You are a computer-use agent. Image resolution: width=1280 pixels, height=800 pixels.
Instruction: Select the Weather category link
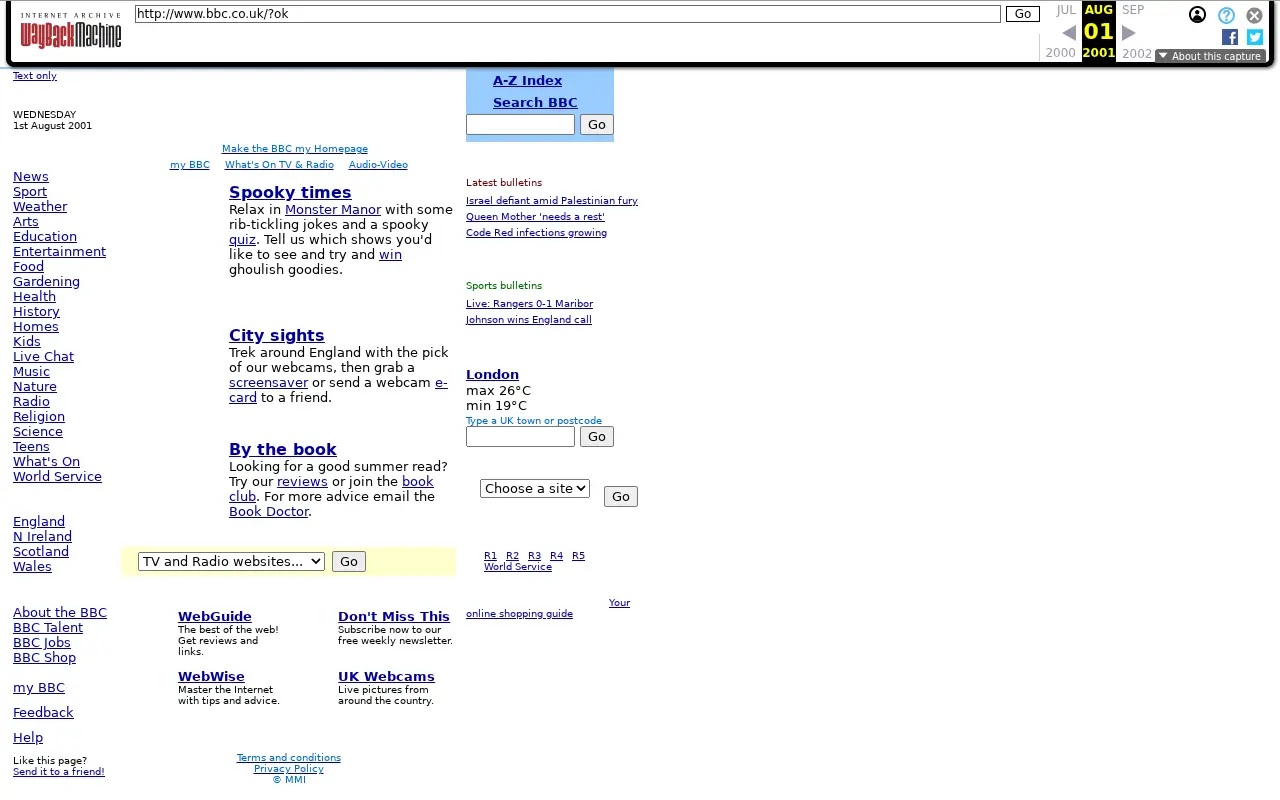pyautogui.click(x=40, y=206)
